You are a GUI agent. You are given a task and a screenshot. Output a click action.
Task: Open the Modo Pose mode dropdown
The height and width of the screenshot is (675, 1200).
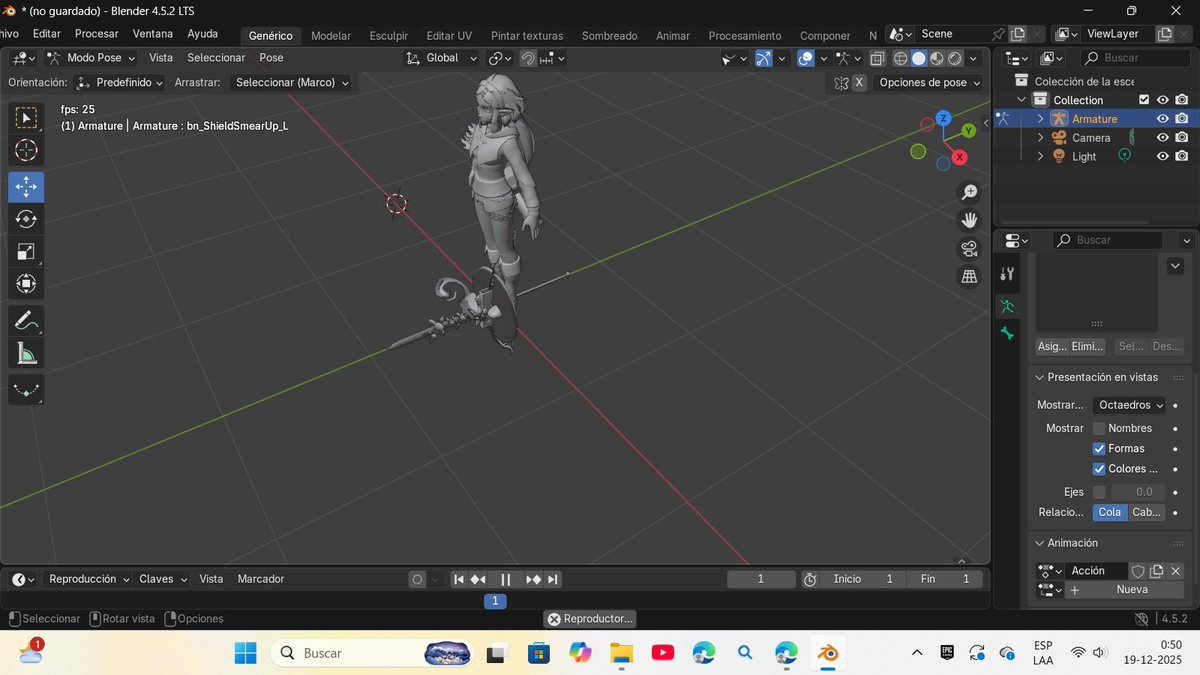pos(91,58)
